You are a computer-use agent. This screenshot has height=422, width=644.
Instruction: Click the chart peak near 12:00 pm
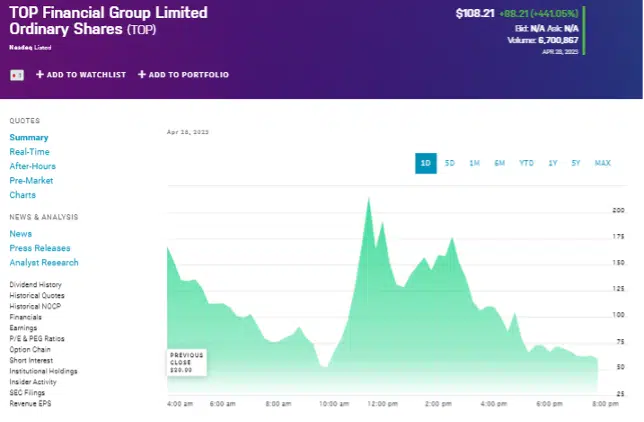(x=369, y=199)
